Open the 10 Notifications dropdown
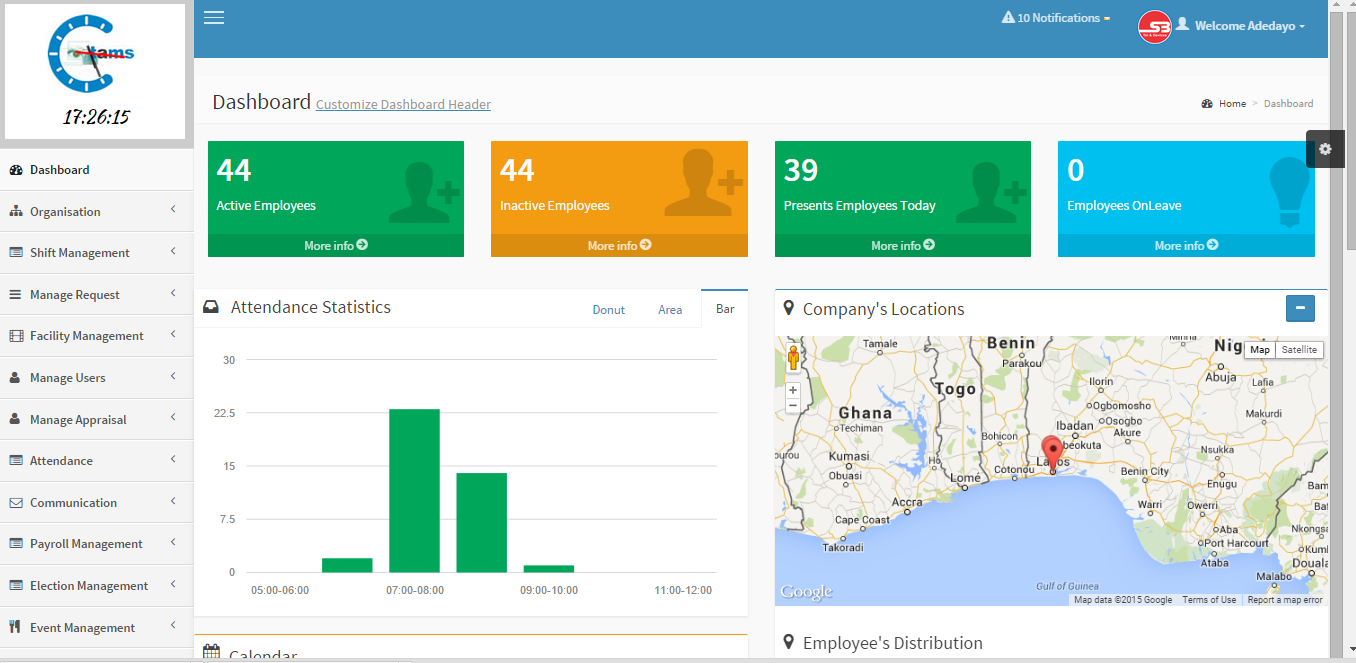 [x=1056, y=18]
